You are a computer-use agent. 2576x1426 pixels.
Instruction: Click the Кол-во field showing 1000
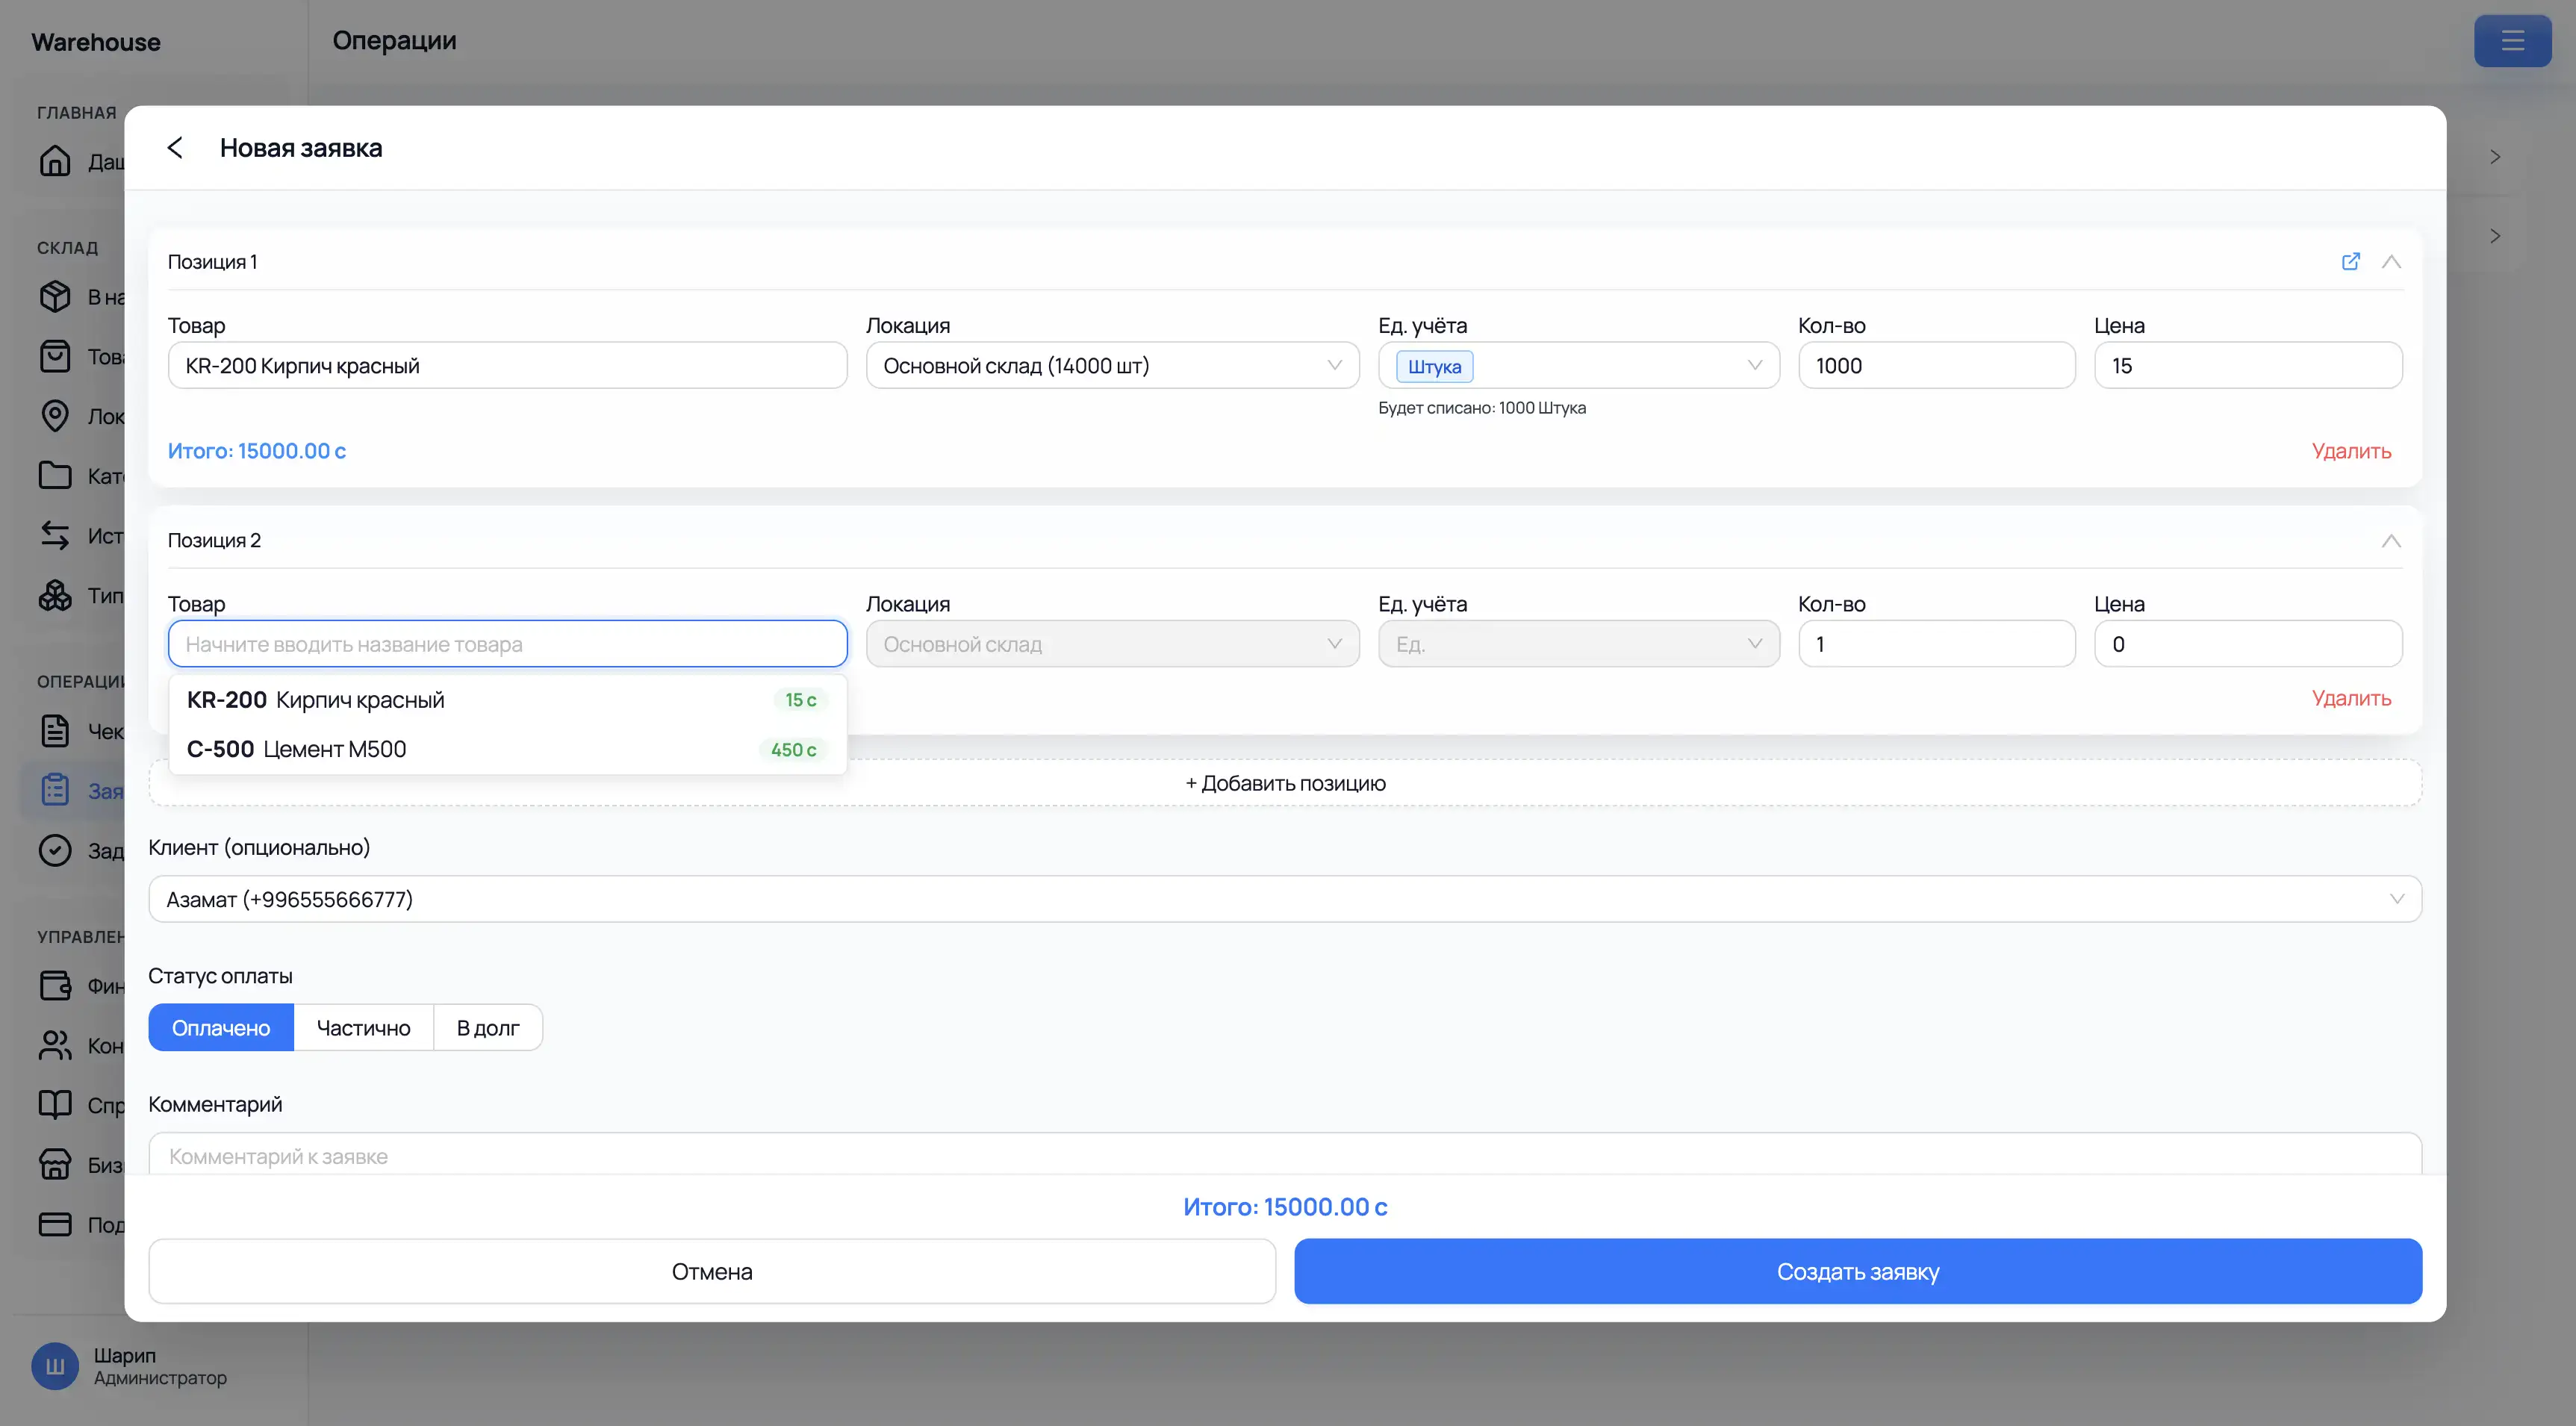point(1937,366)
